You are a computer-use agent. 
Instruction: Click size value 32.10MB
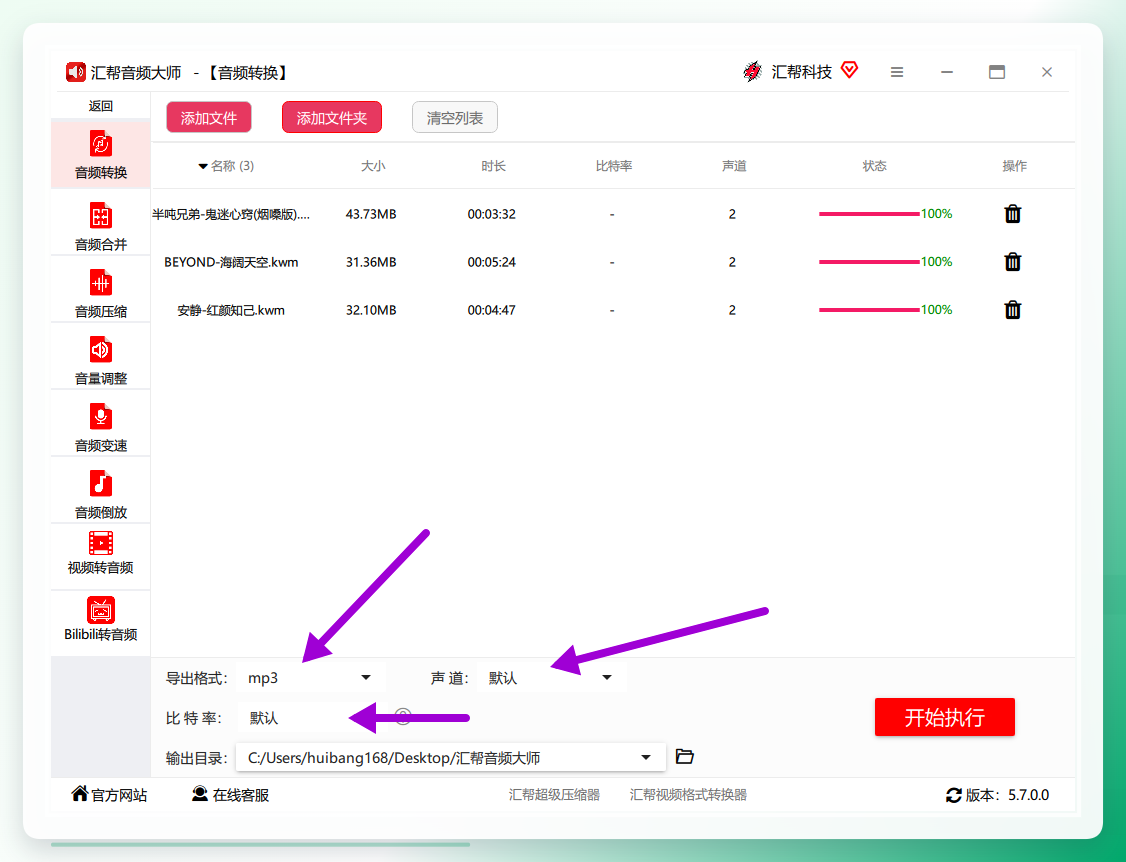pyautogui.click(x=371, y=310)
